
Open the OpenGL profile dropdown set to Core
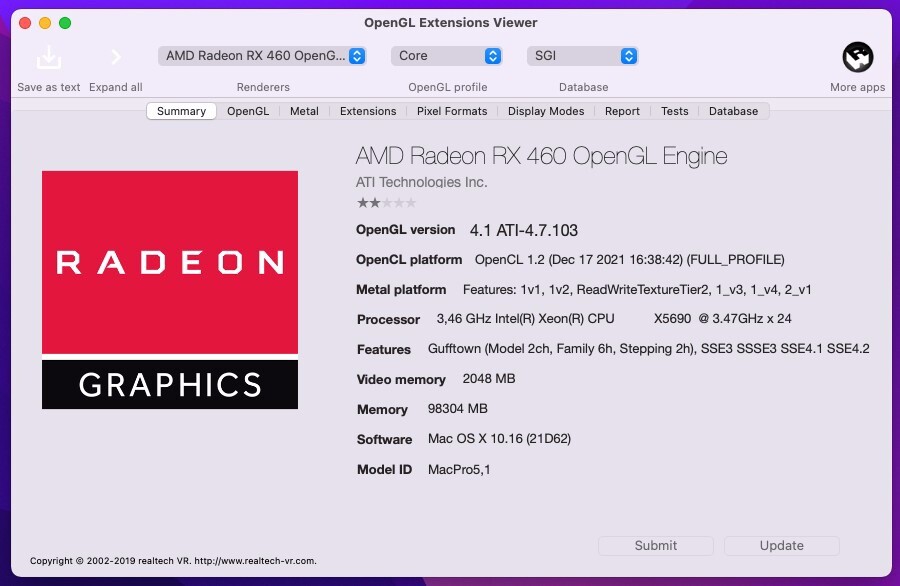(x=447, y=56)
